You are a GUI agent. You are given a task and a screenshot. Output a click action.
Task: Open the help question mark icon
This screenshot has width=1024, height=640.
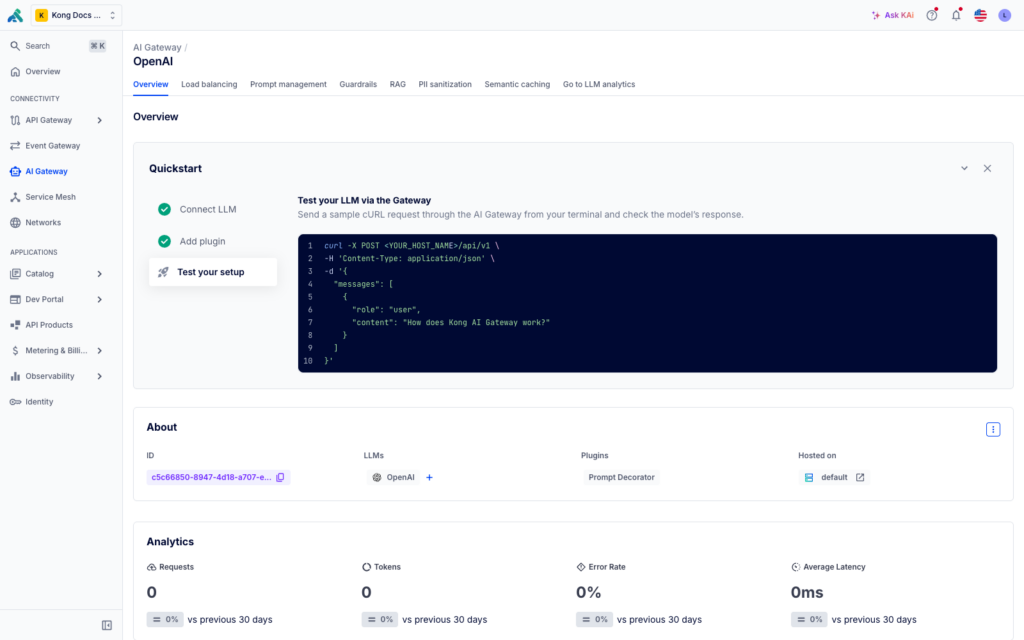pyautogui.click(x=932, y=15)
